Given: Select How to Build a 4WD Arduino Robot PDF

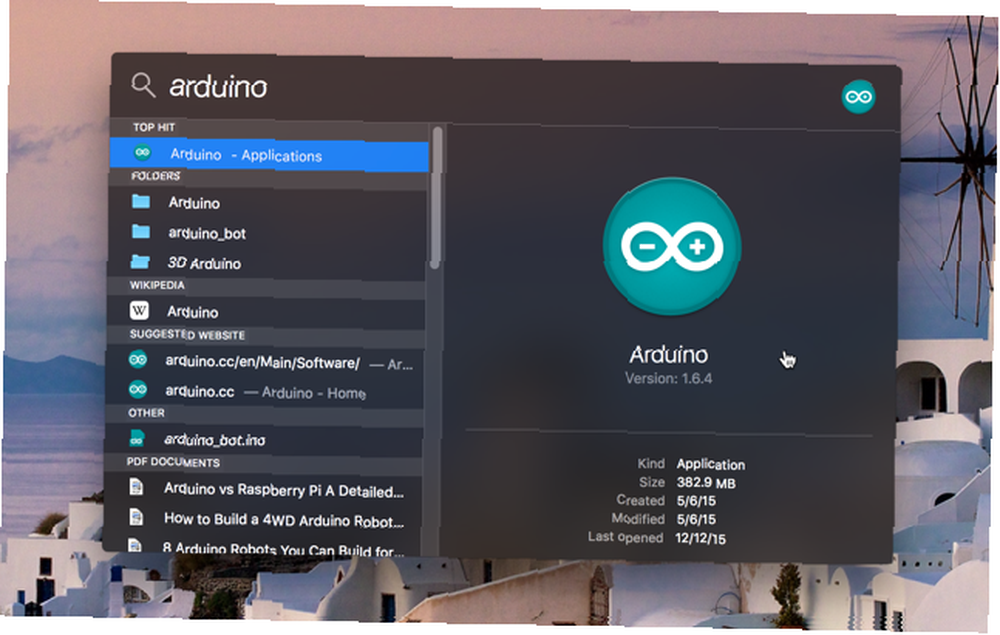Looking at the screenshot, I should pyautogui.click(x=262, y=519).
